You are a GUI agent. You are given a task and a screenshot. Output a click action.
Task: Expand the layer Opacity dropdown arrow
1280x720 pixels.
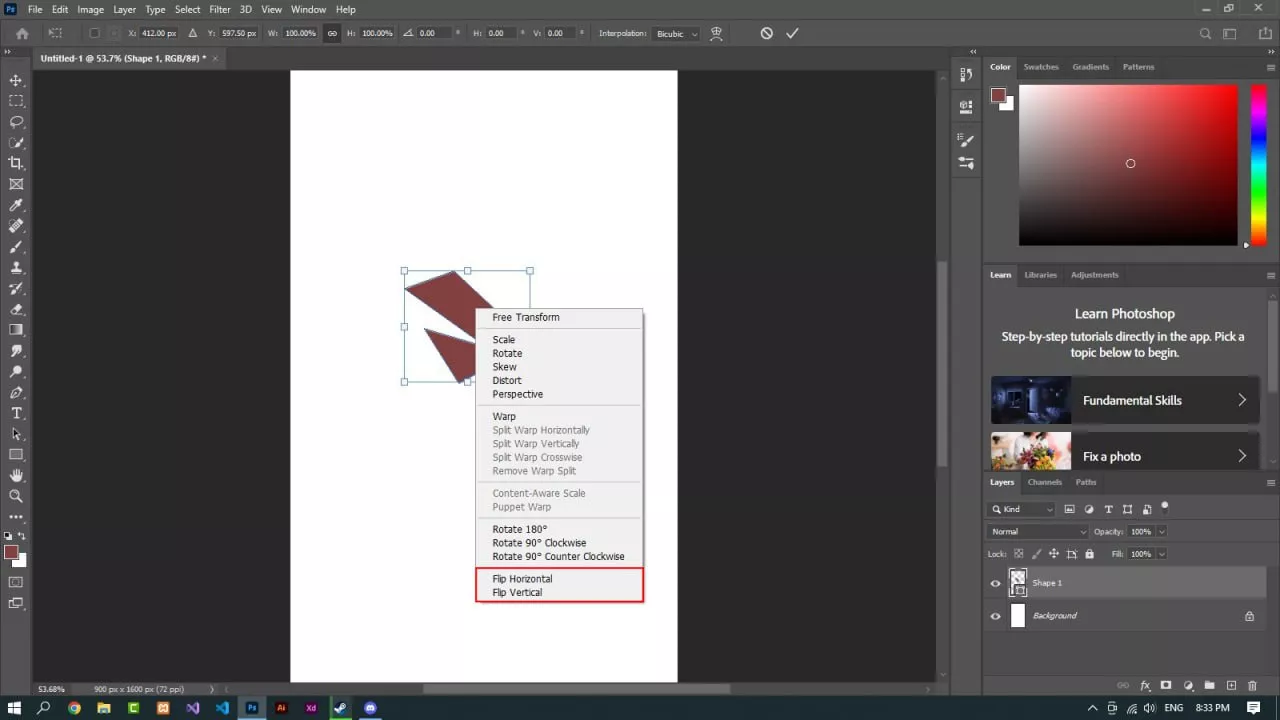[1161, 532]
